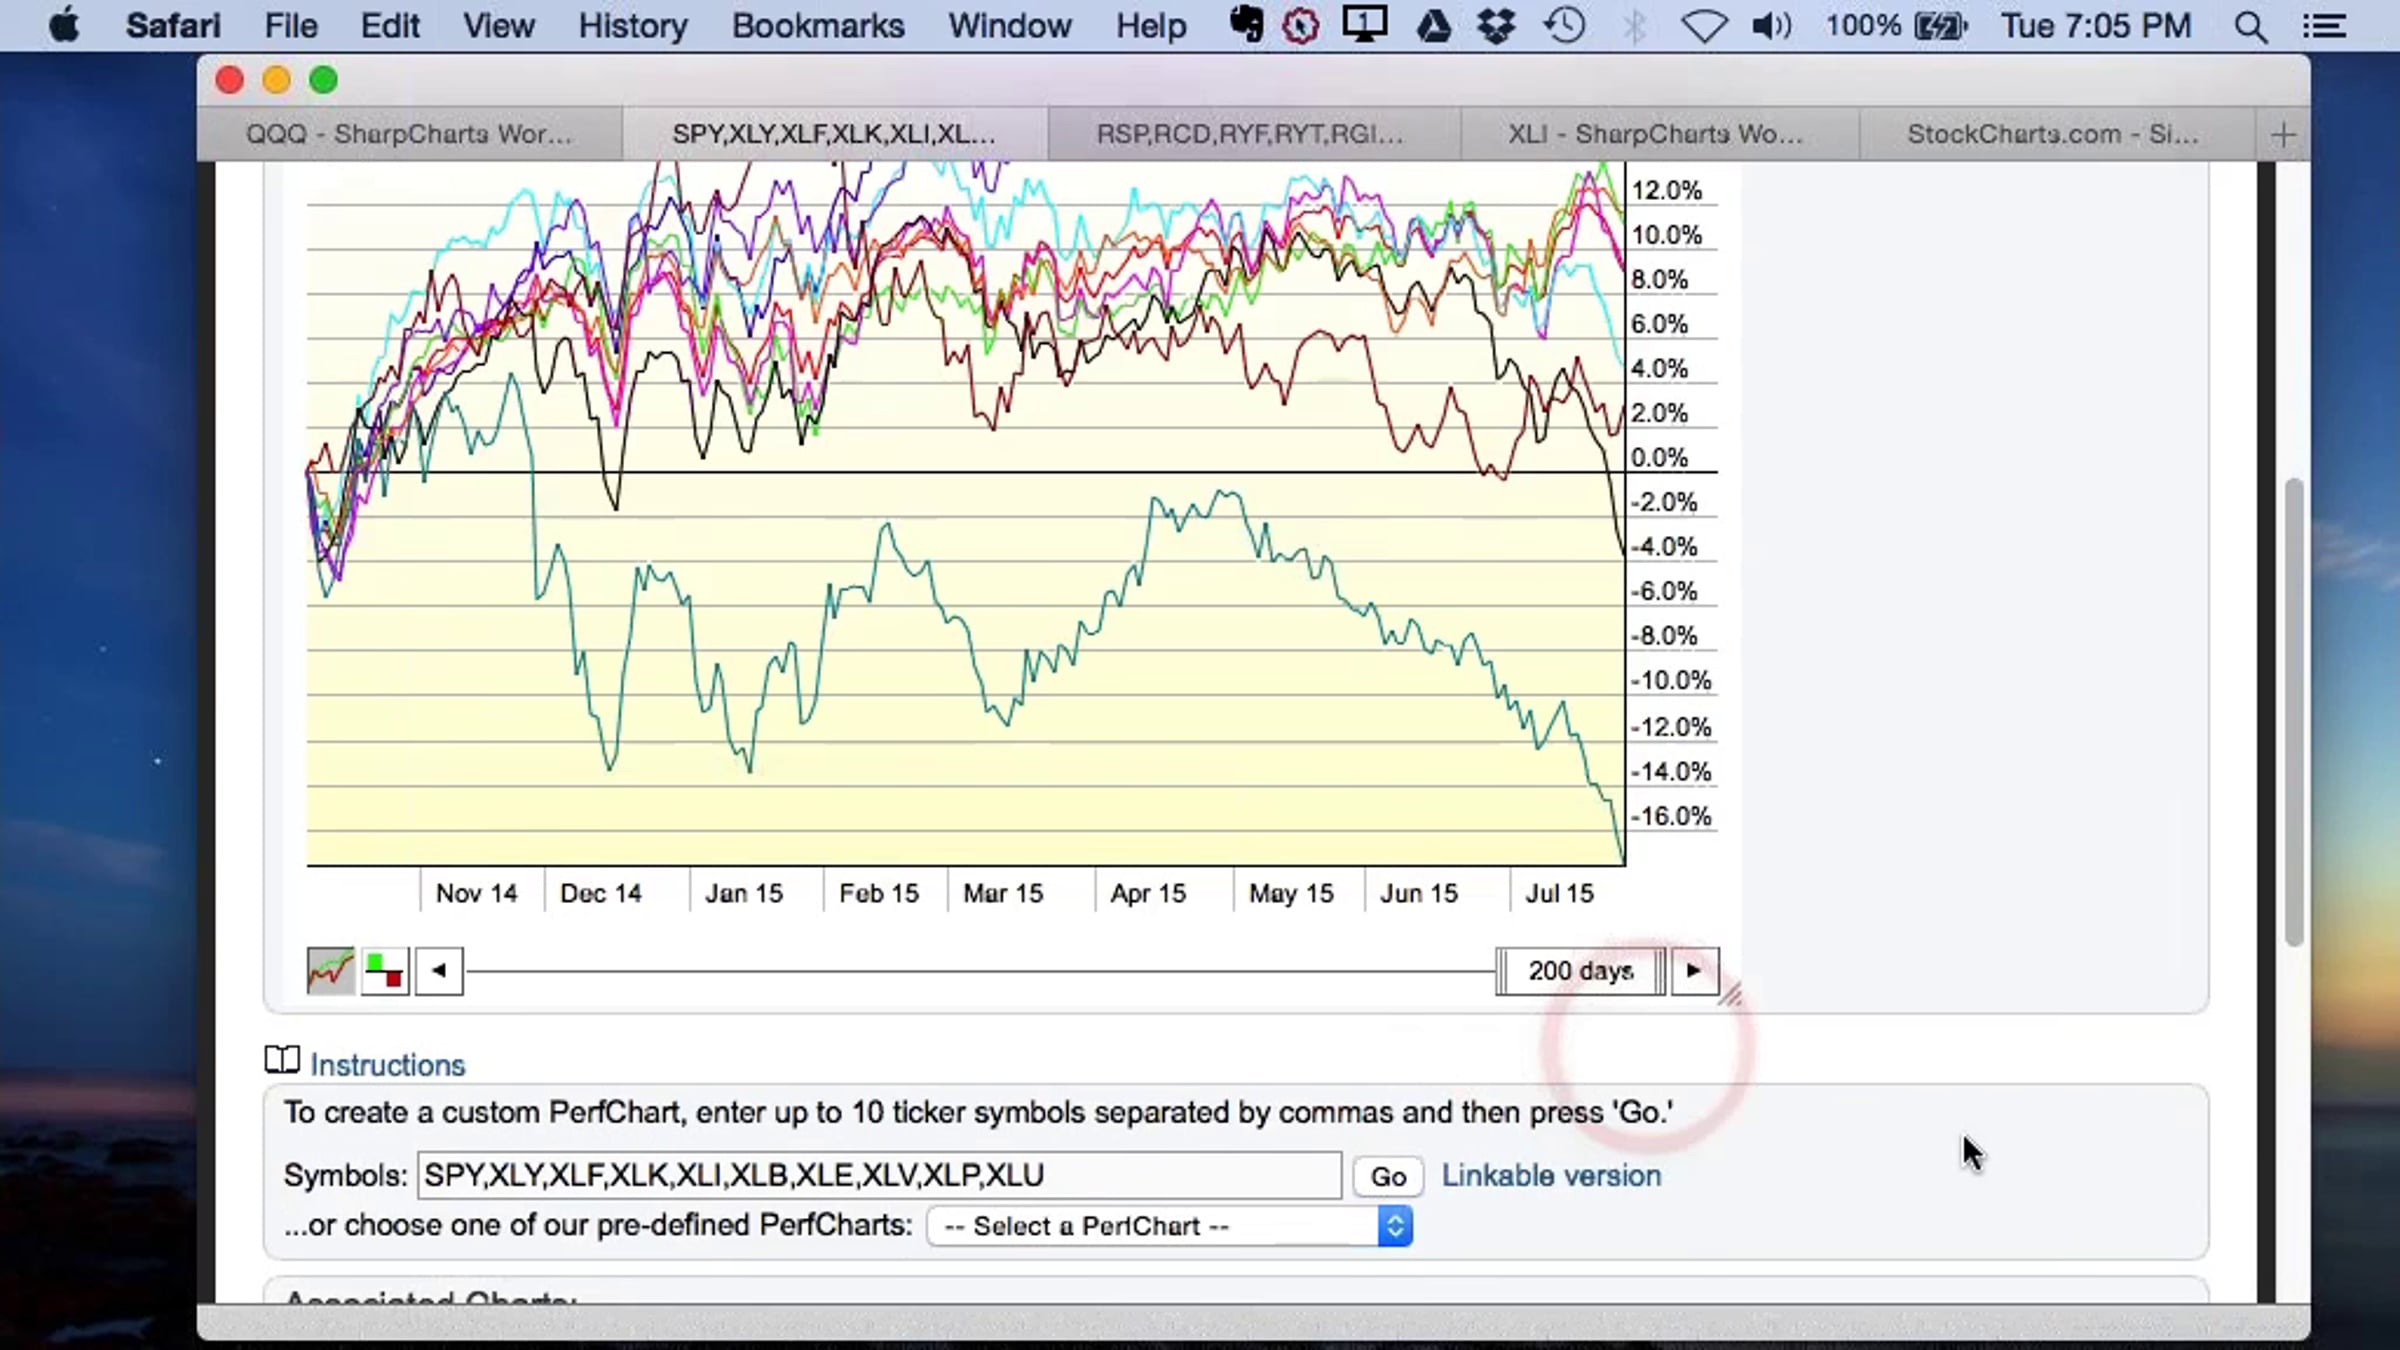Open the Linkable version link
The height and width of the screenshot is (1350, 2400).
pyautogui.click(x=1551, y=1176)
